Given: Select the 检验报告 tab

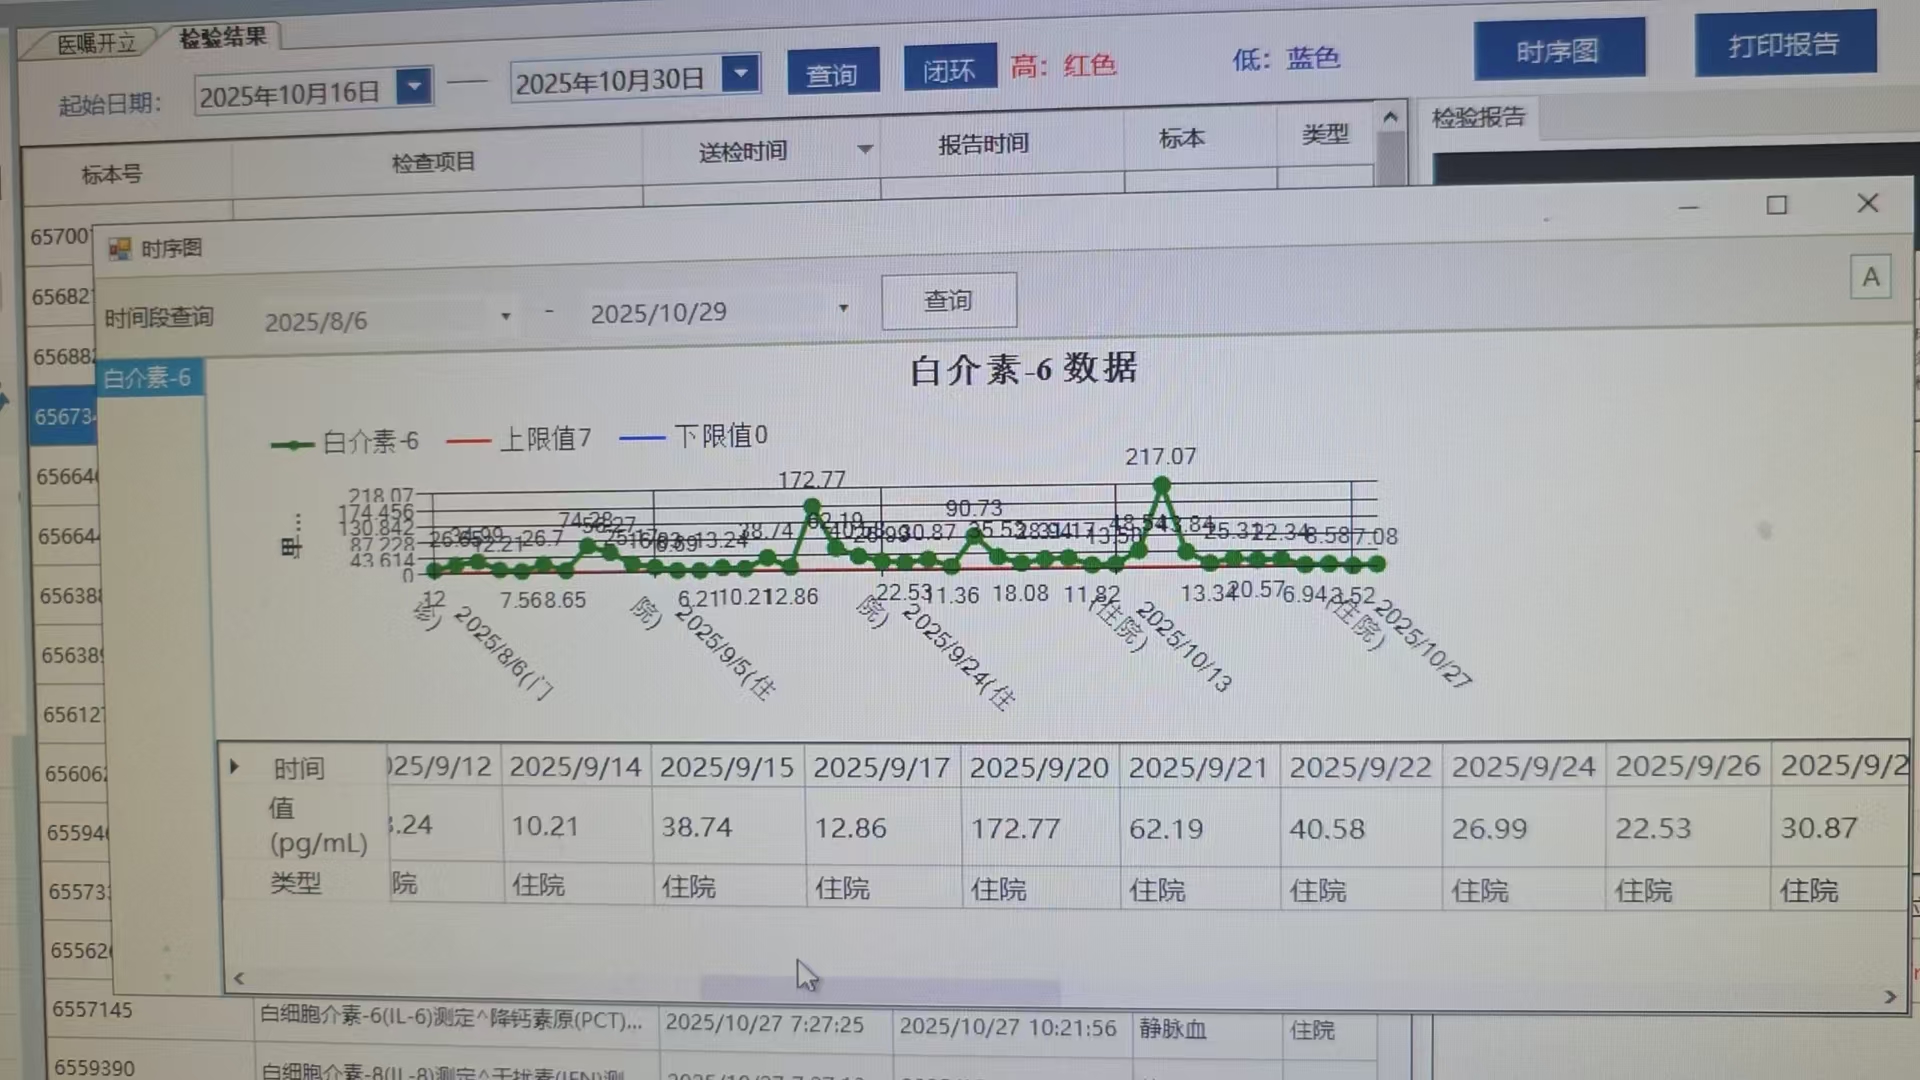Looking at the screenshot, I should click(1478, 118).
